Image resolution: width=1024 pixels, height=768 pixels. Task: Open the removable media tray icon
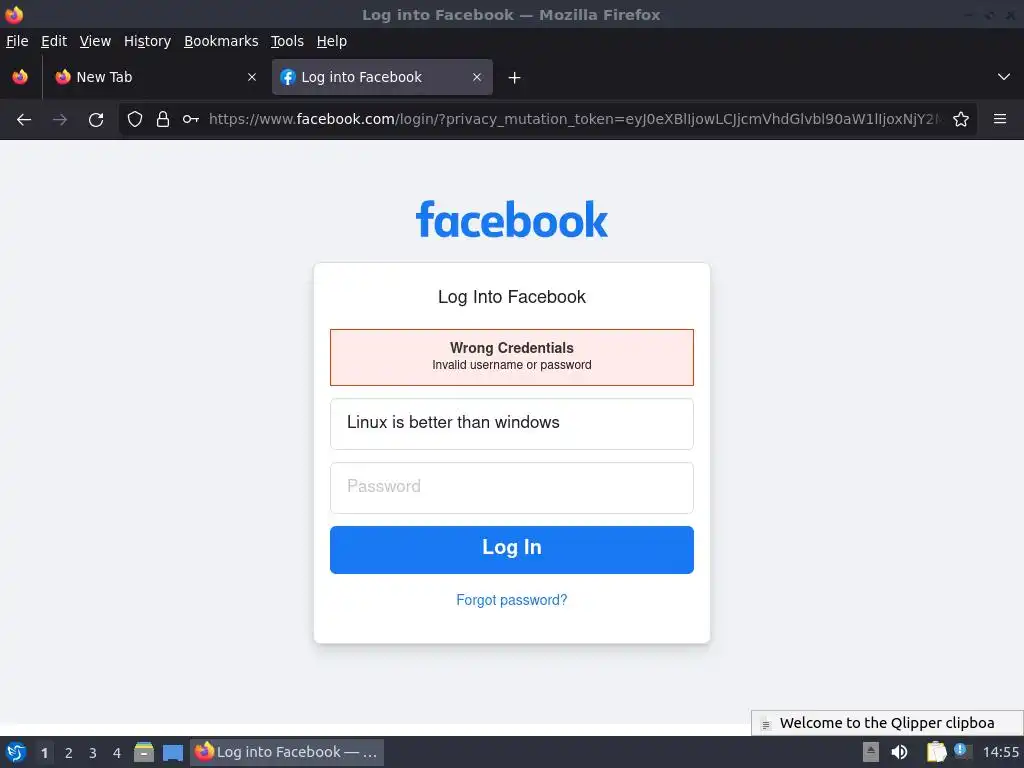pos(871,752)
